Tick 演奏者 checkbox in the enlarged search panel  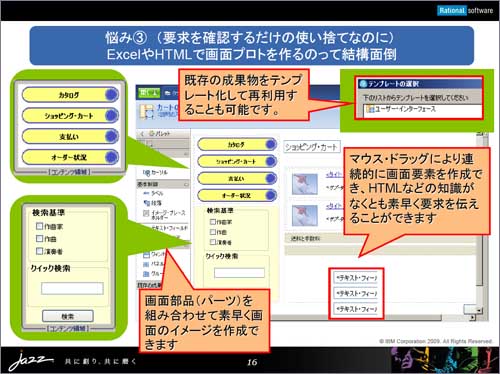[39, 251]
